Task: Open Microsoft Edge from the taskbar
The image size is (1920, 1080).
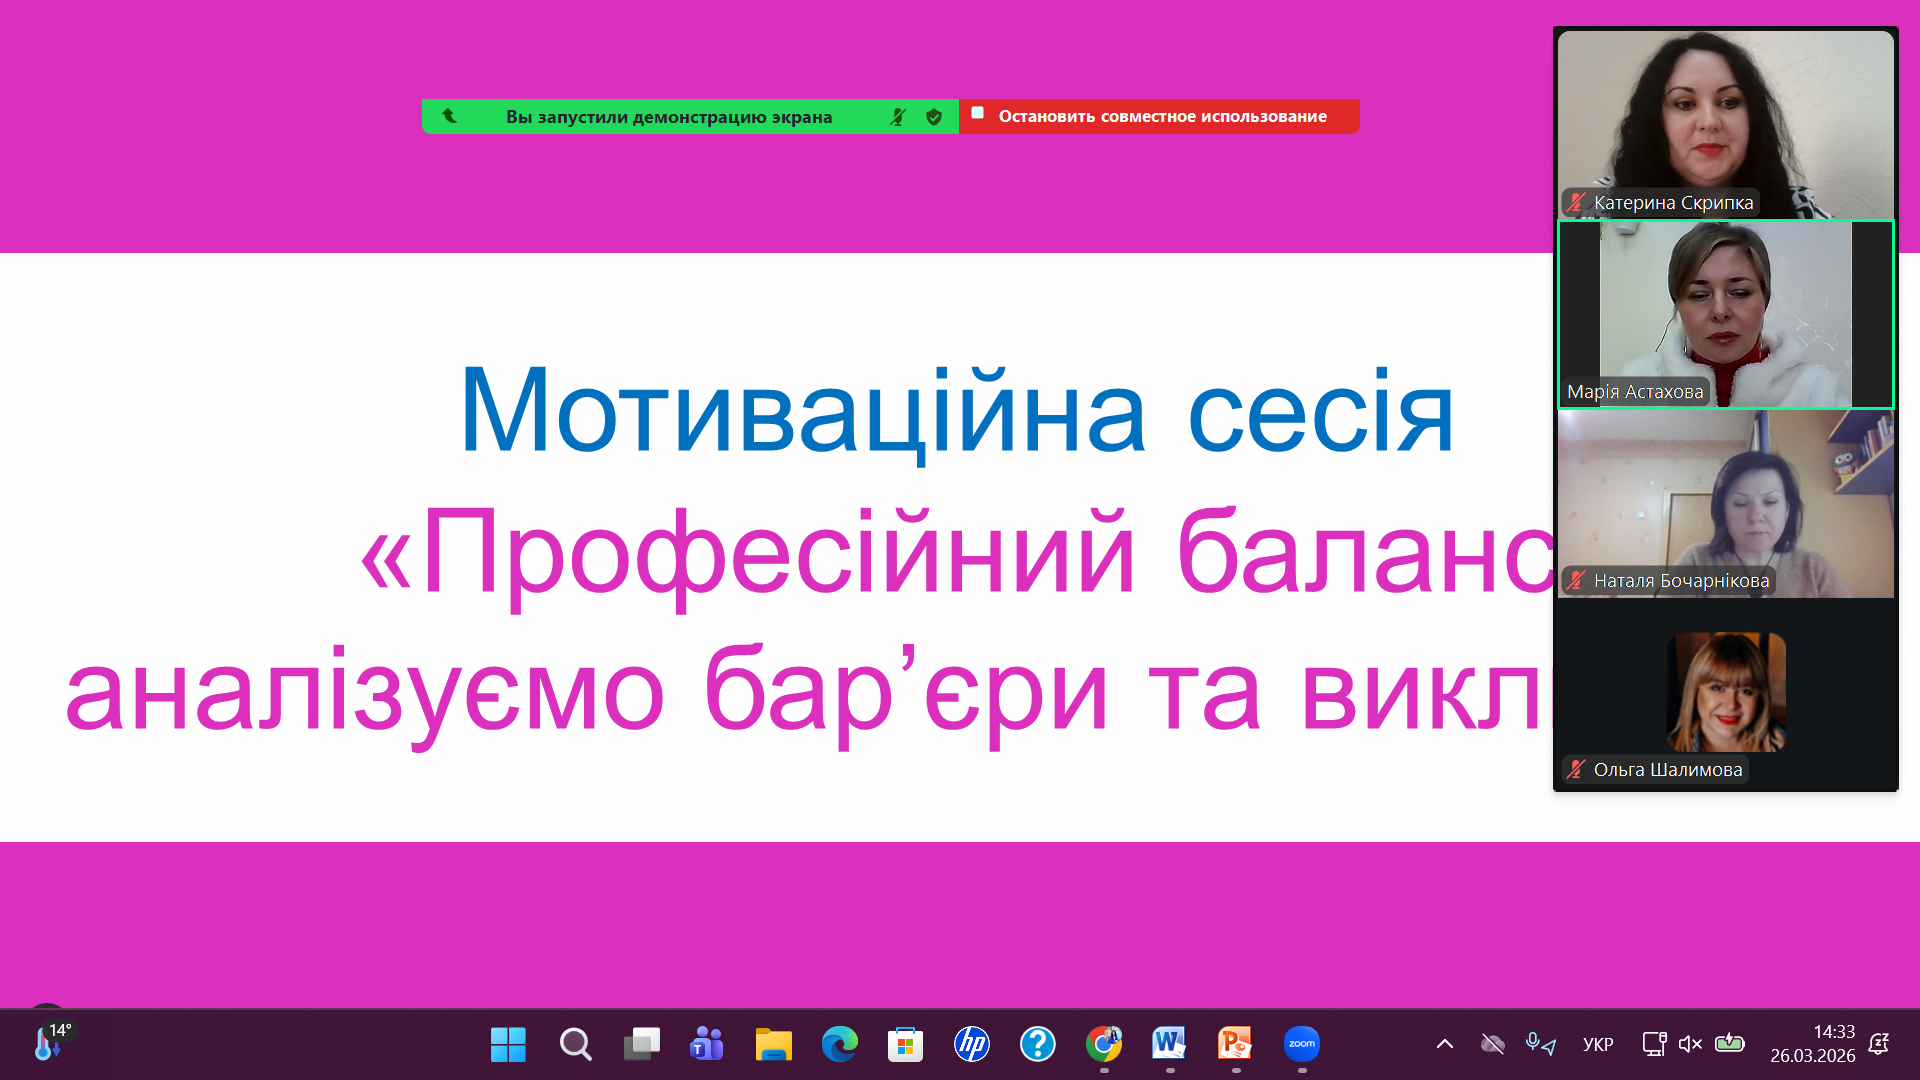Action: click(839, 1044)
